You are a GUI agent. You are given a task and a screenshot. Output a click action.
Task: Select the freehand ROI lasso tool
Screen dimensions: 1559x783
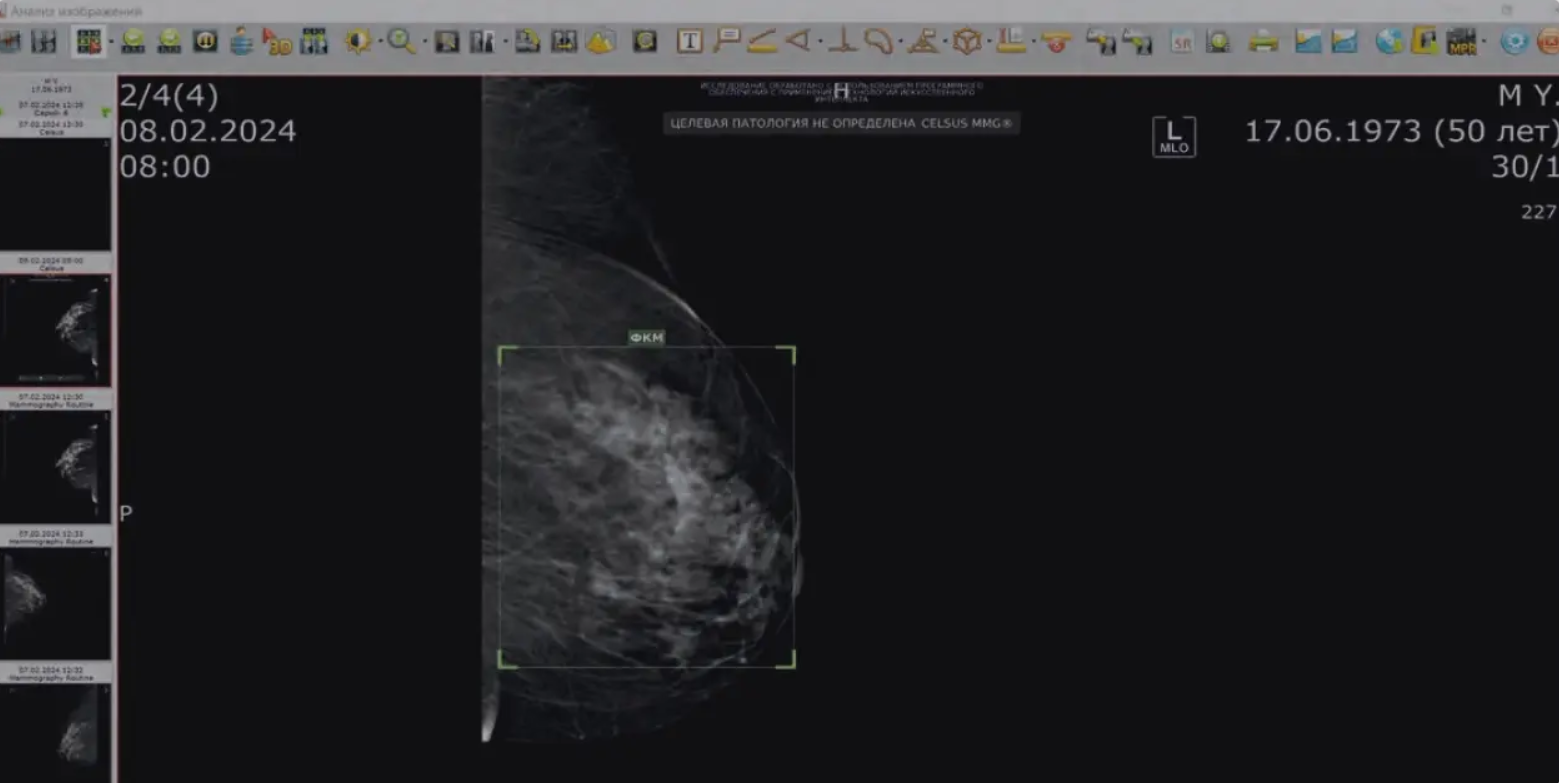(x=878, y=41)
